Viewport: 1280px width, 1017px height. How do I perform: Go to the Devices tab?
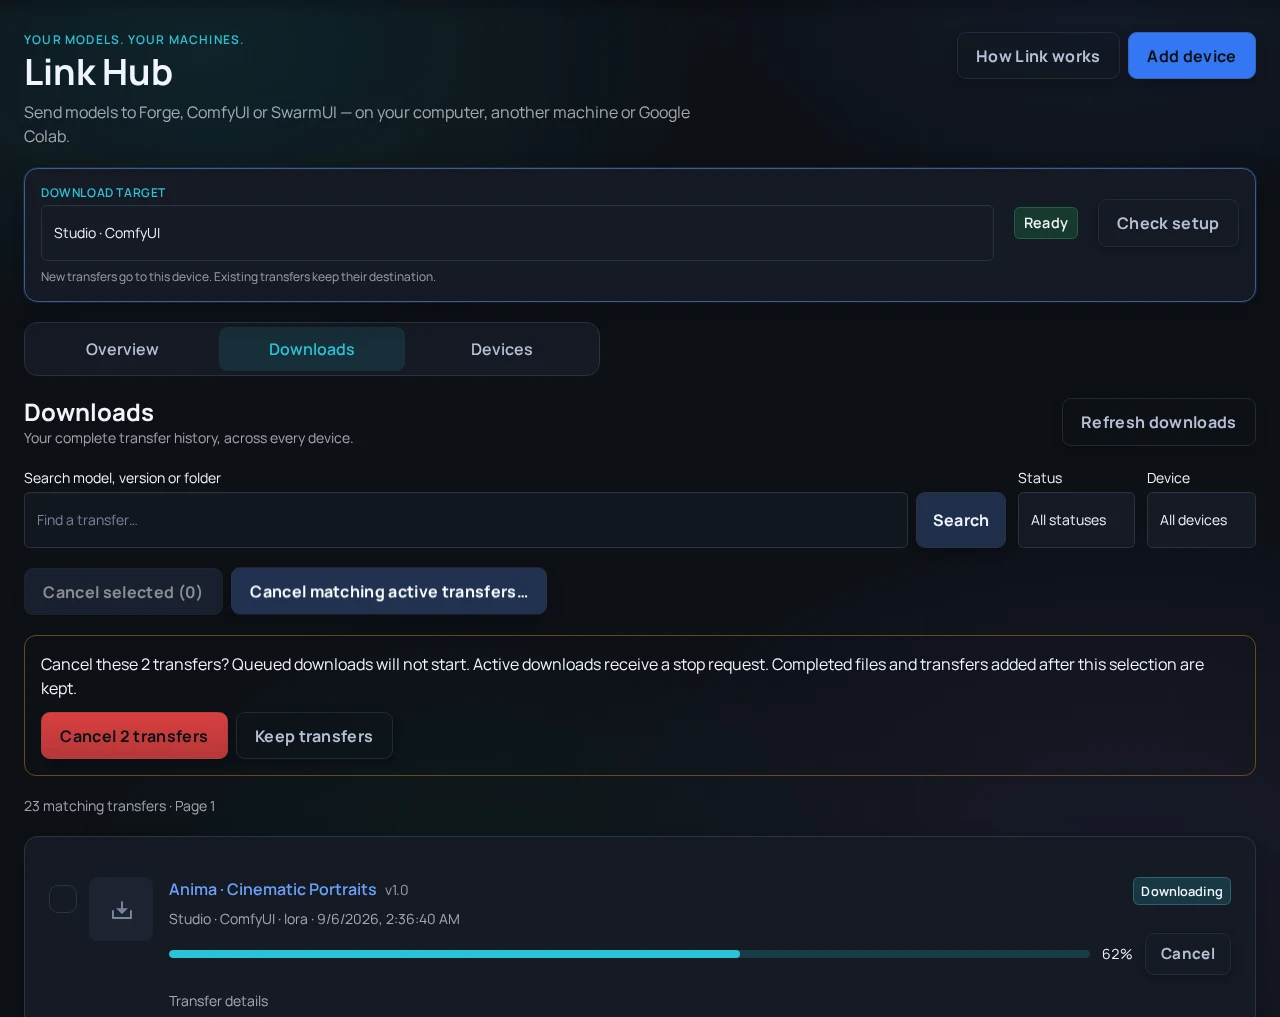click(x=502, y=349)
